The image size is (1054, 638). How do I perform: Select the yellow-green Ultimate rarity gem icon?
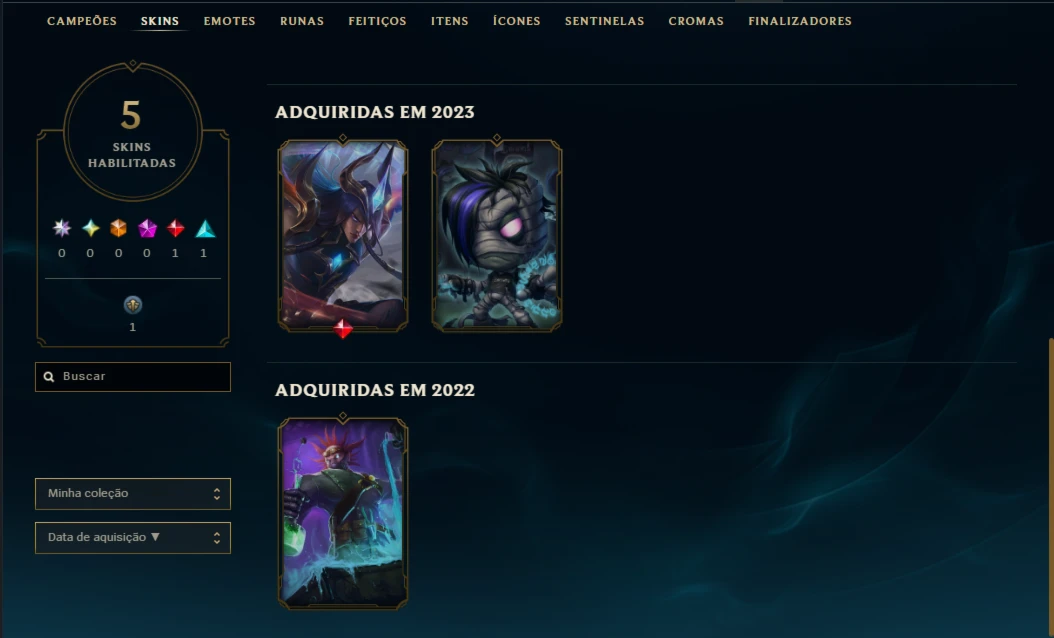coord(90,229)
